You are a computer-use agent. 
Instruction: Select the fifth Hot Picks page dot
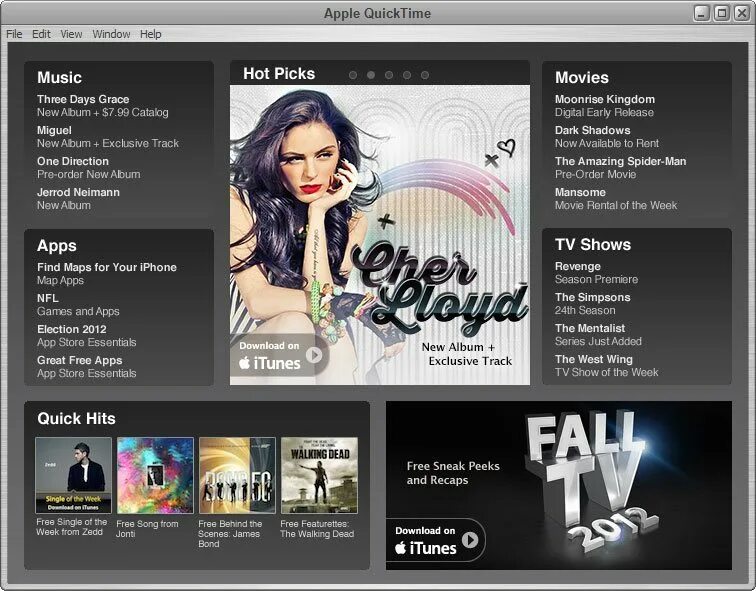(425, 75)
